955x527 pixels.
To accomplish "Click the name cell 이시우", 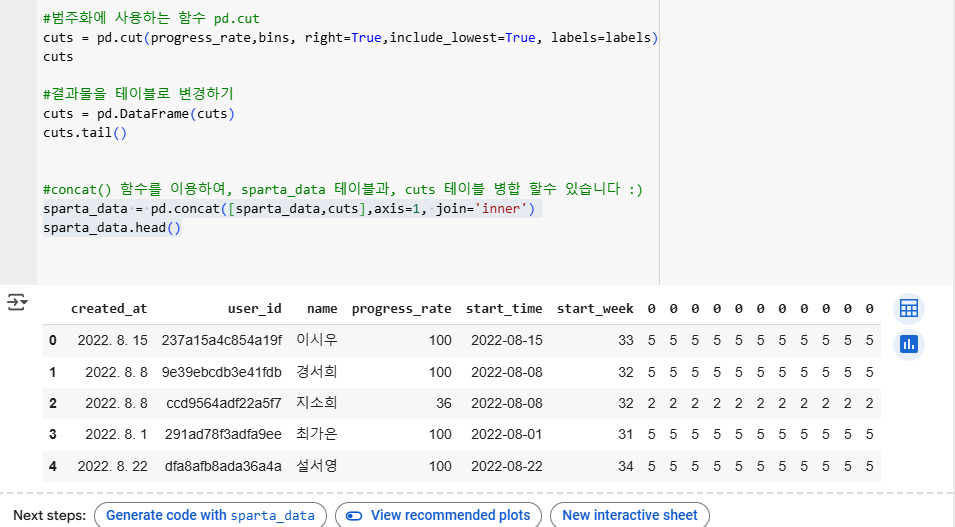I will (317, 341).
